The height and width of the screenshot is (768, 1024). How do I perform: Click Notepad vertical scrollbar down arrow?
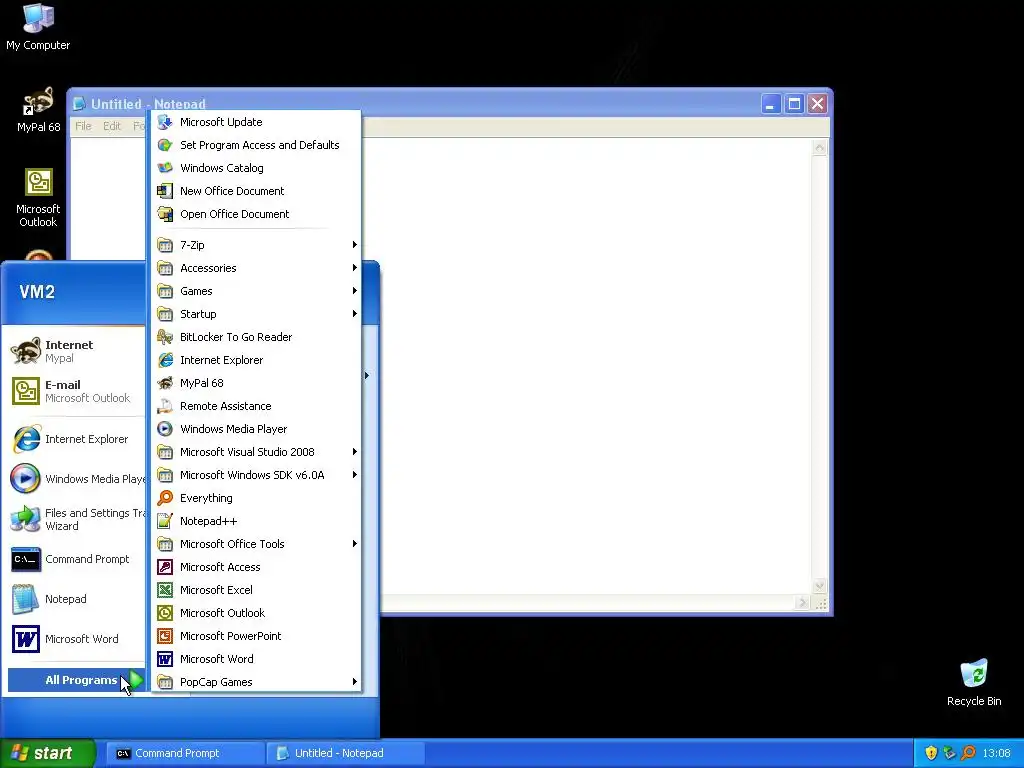pyautogui.click(x=819, y=585)
